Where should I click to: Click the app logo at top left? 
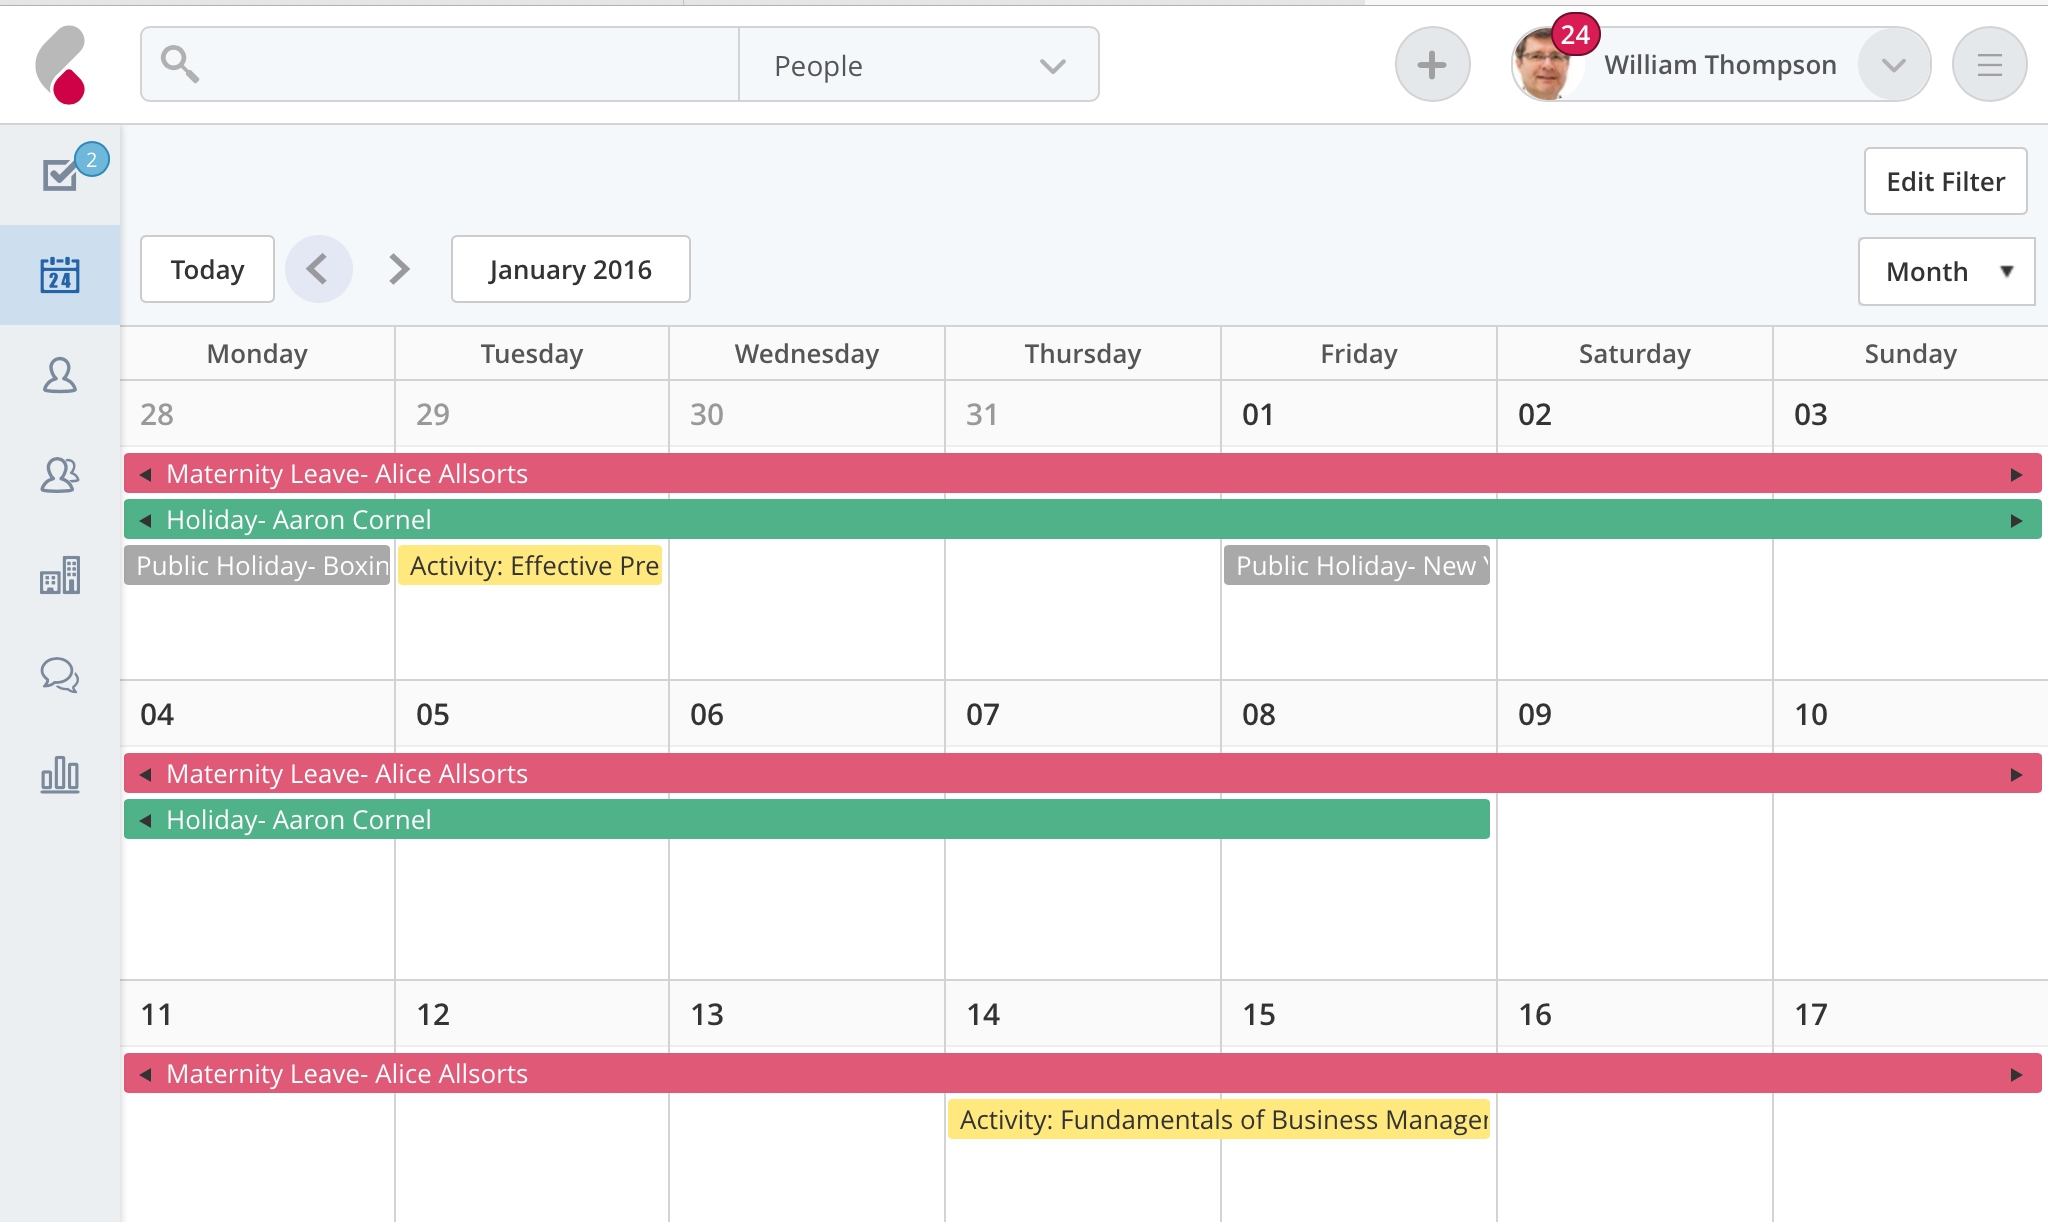point(61,65)
